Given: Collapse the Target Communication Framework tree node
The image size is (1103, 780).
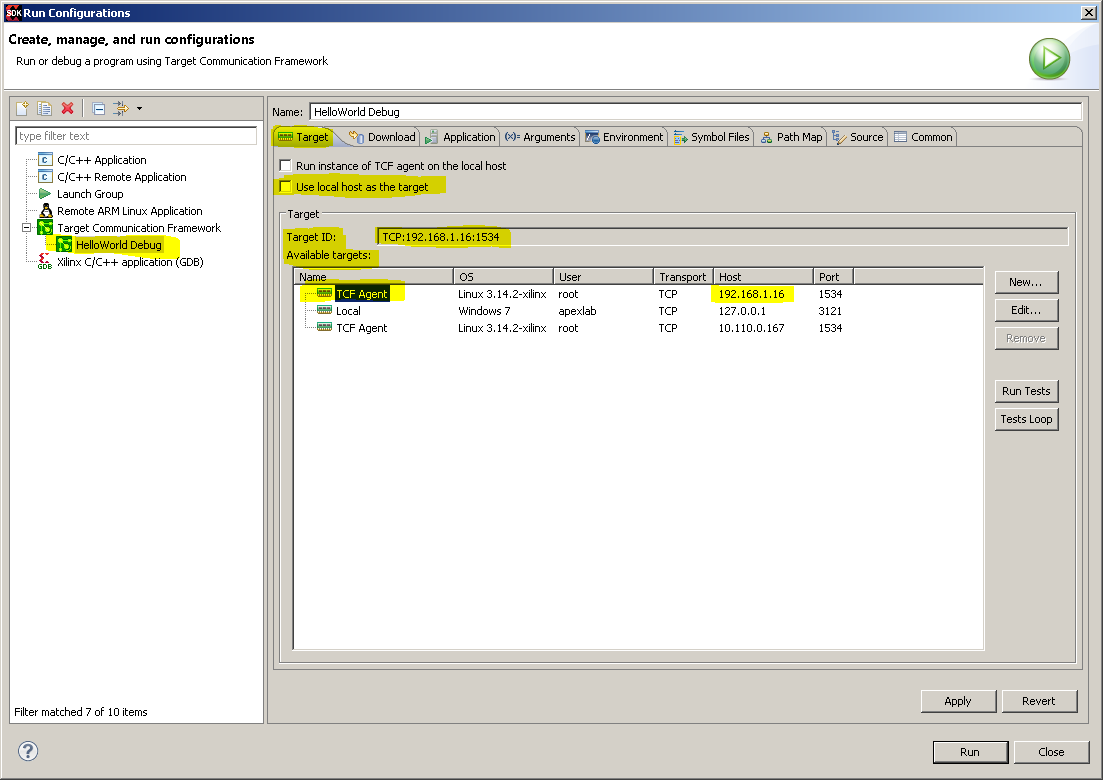Looking at the screenshot, I should [x=27, y=227].
